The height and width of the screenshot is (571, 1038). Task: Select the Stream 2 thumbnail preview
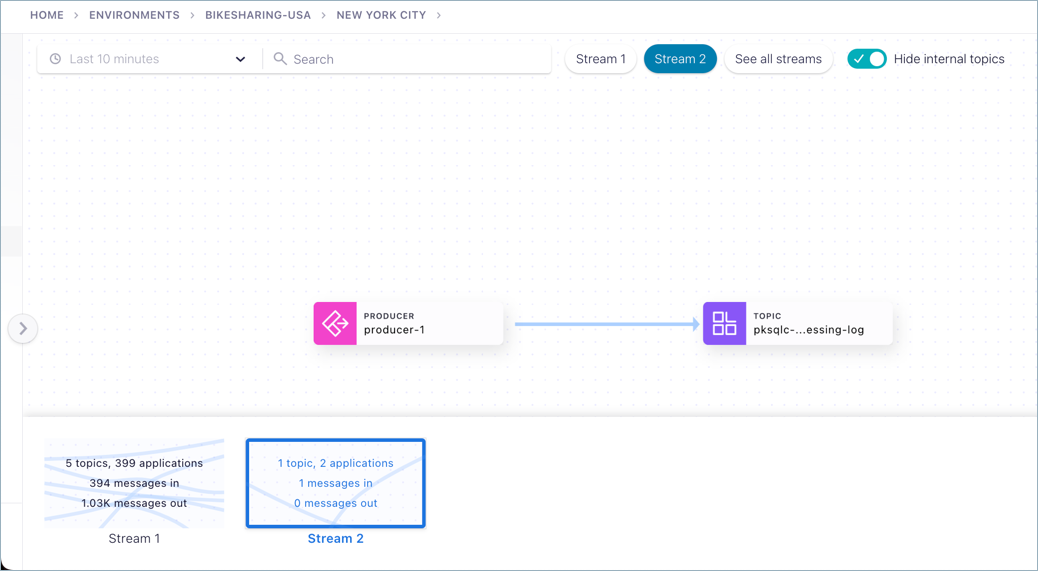click(336, 483)
